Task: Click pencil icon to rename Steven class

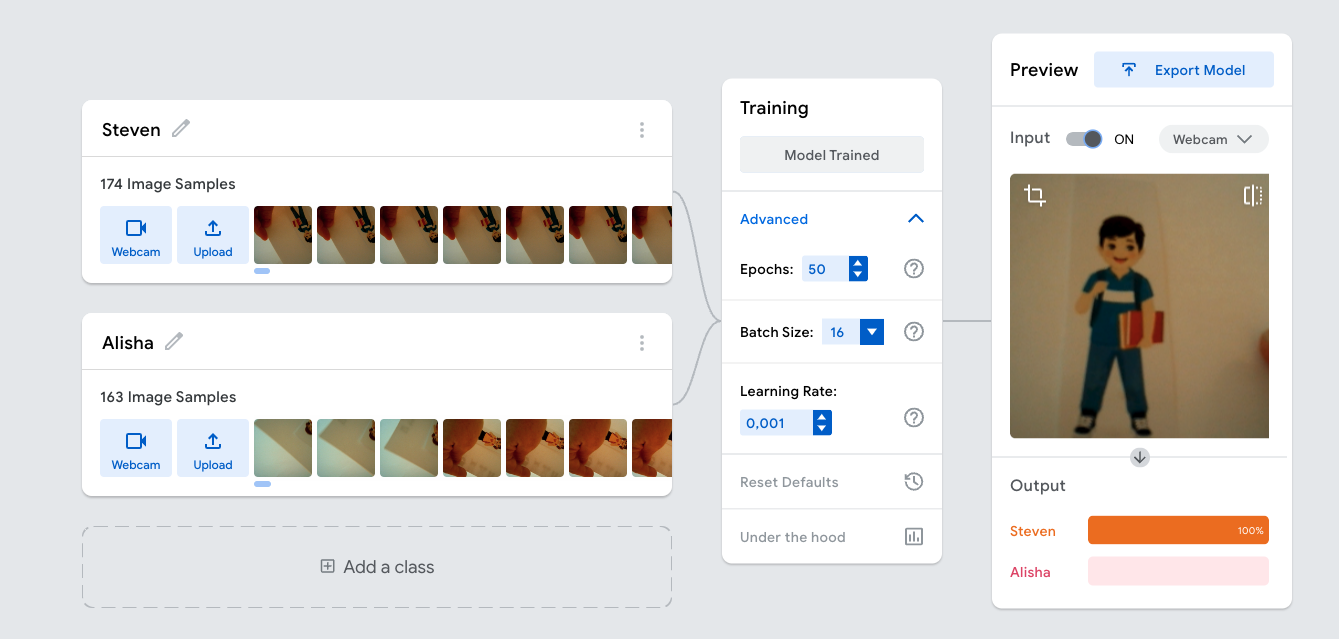Action: click(181, 129)
